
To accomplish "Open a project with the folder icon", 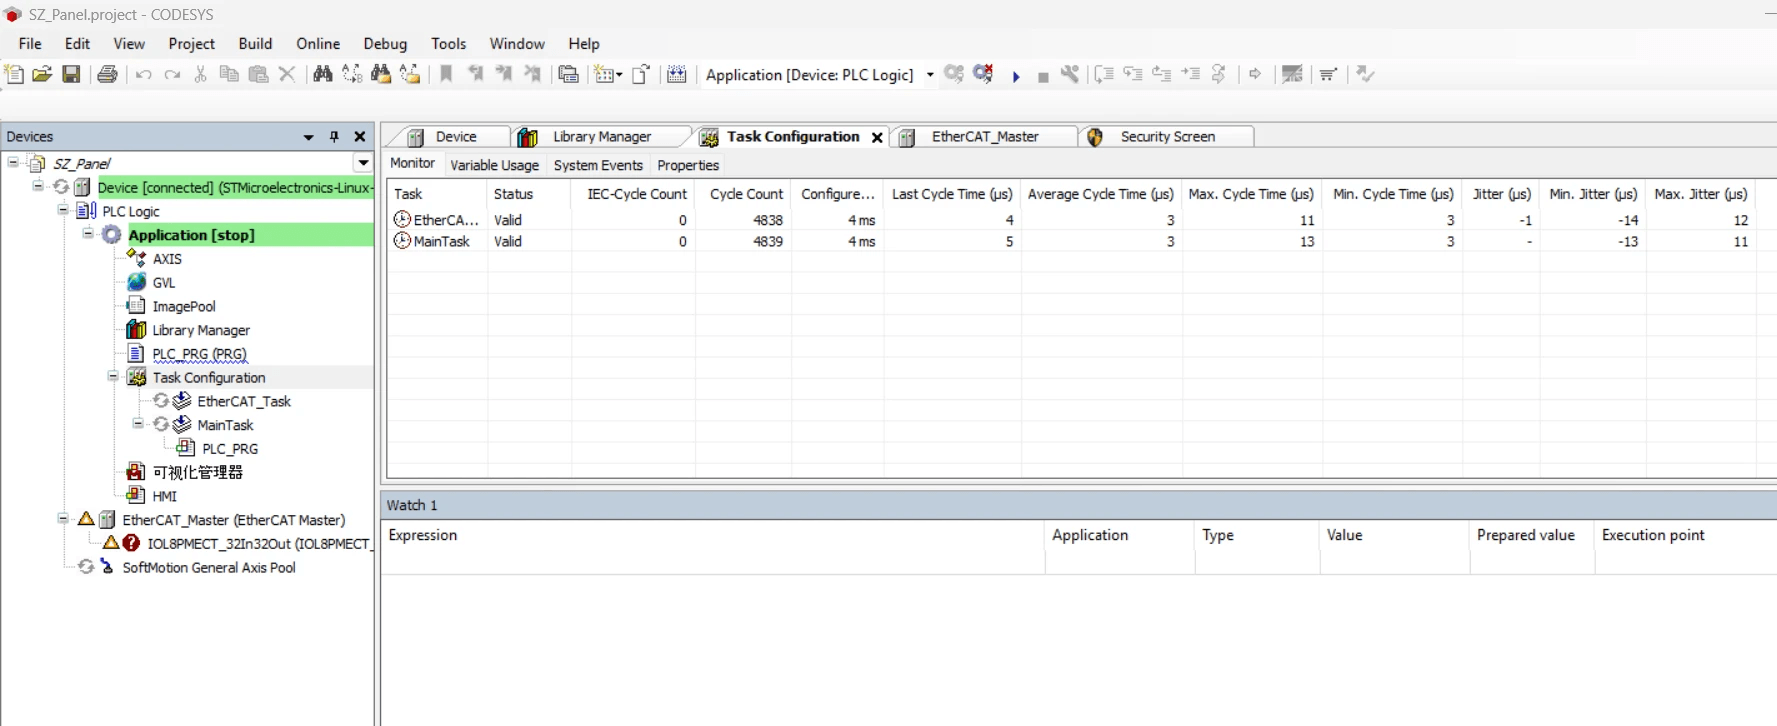I will 42,74.
